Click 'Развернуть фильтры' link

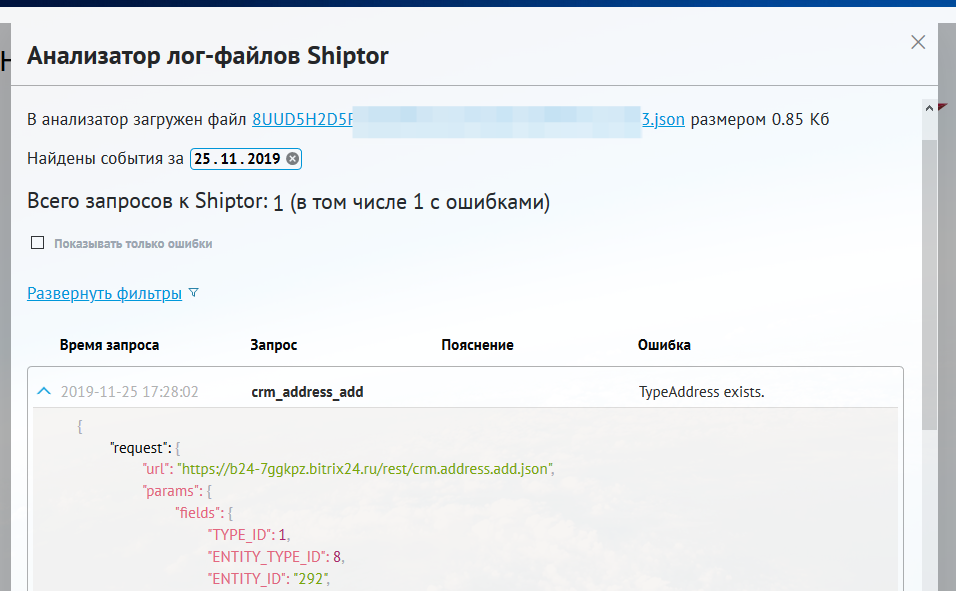point(104,293)
